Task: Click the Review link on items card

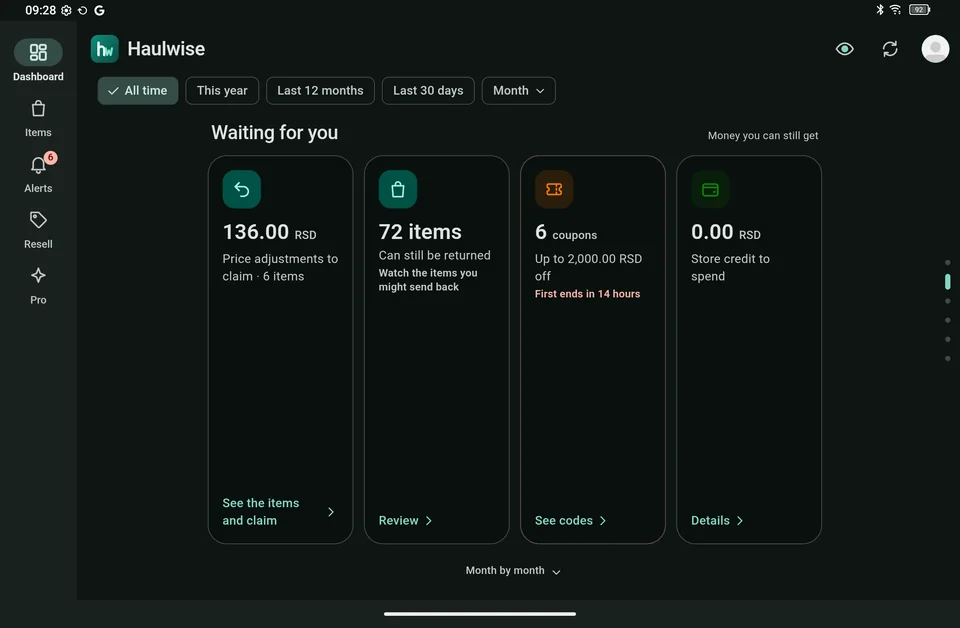Action: (x=405, y=520)
